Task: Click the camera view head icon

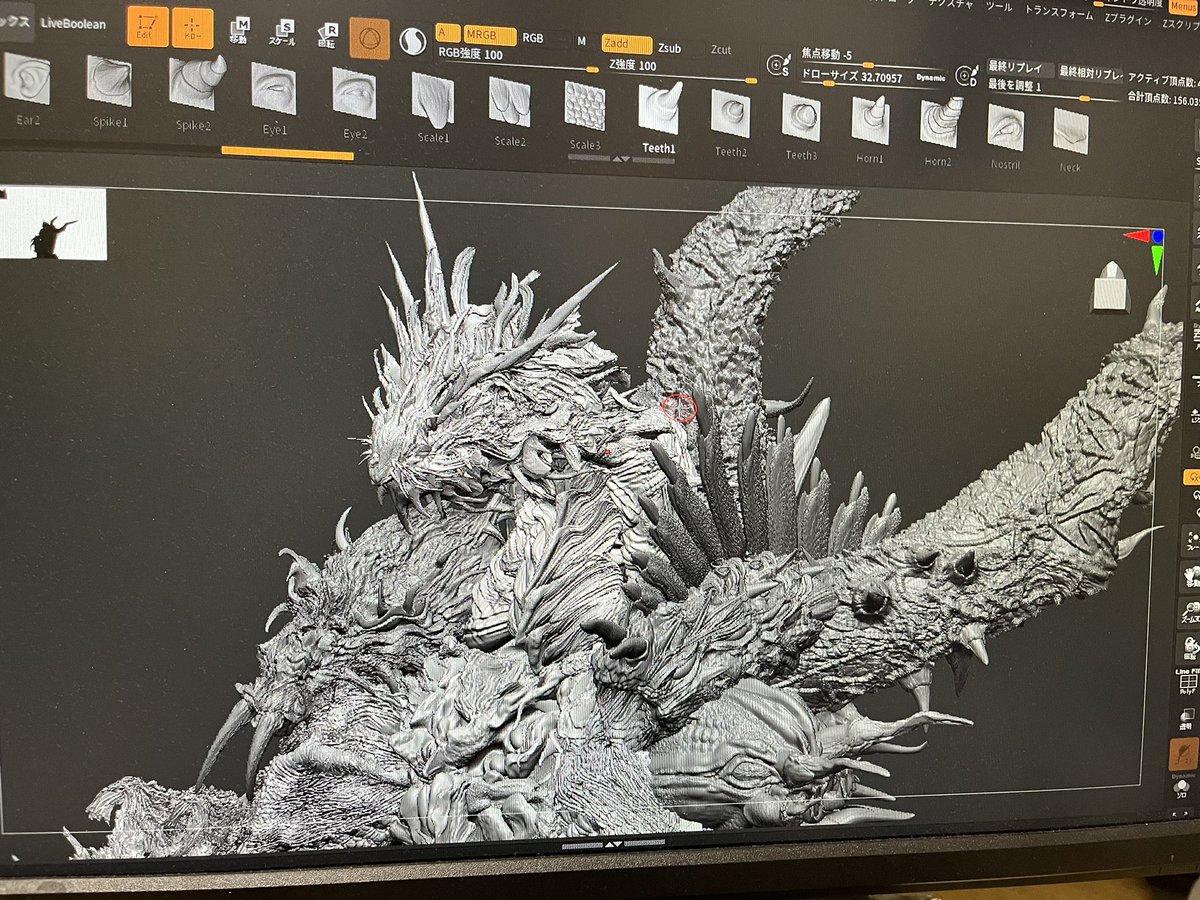Action: tap(1111, 287)
